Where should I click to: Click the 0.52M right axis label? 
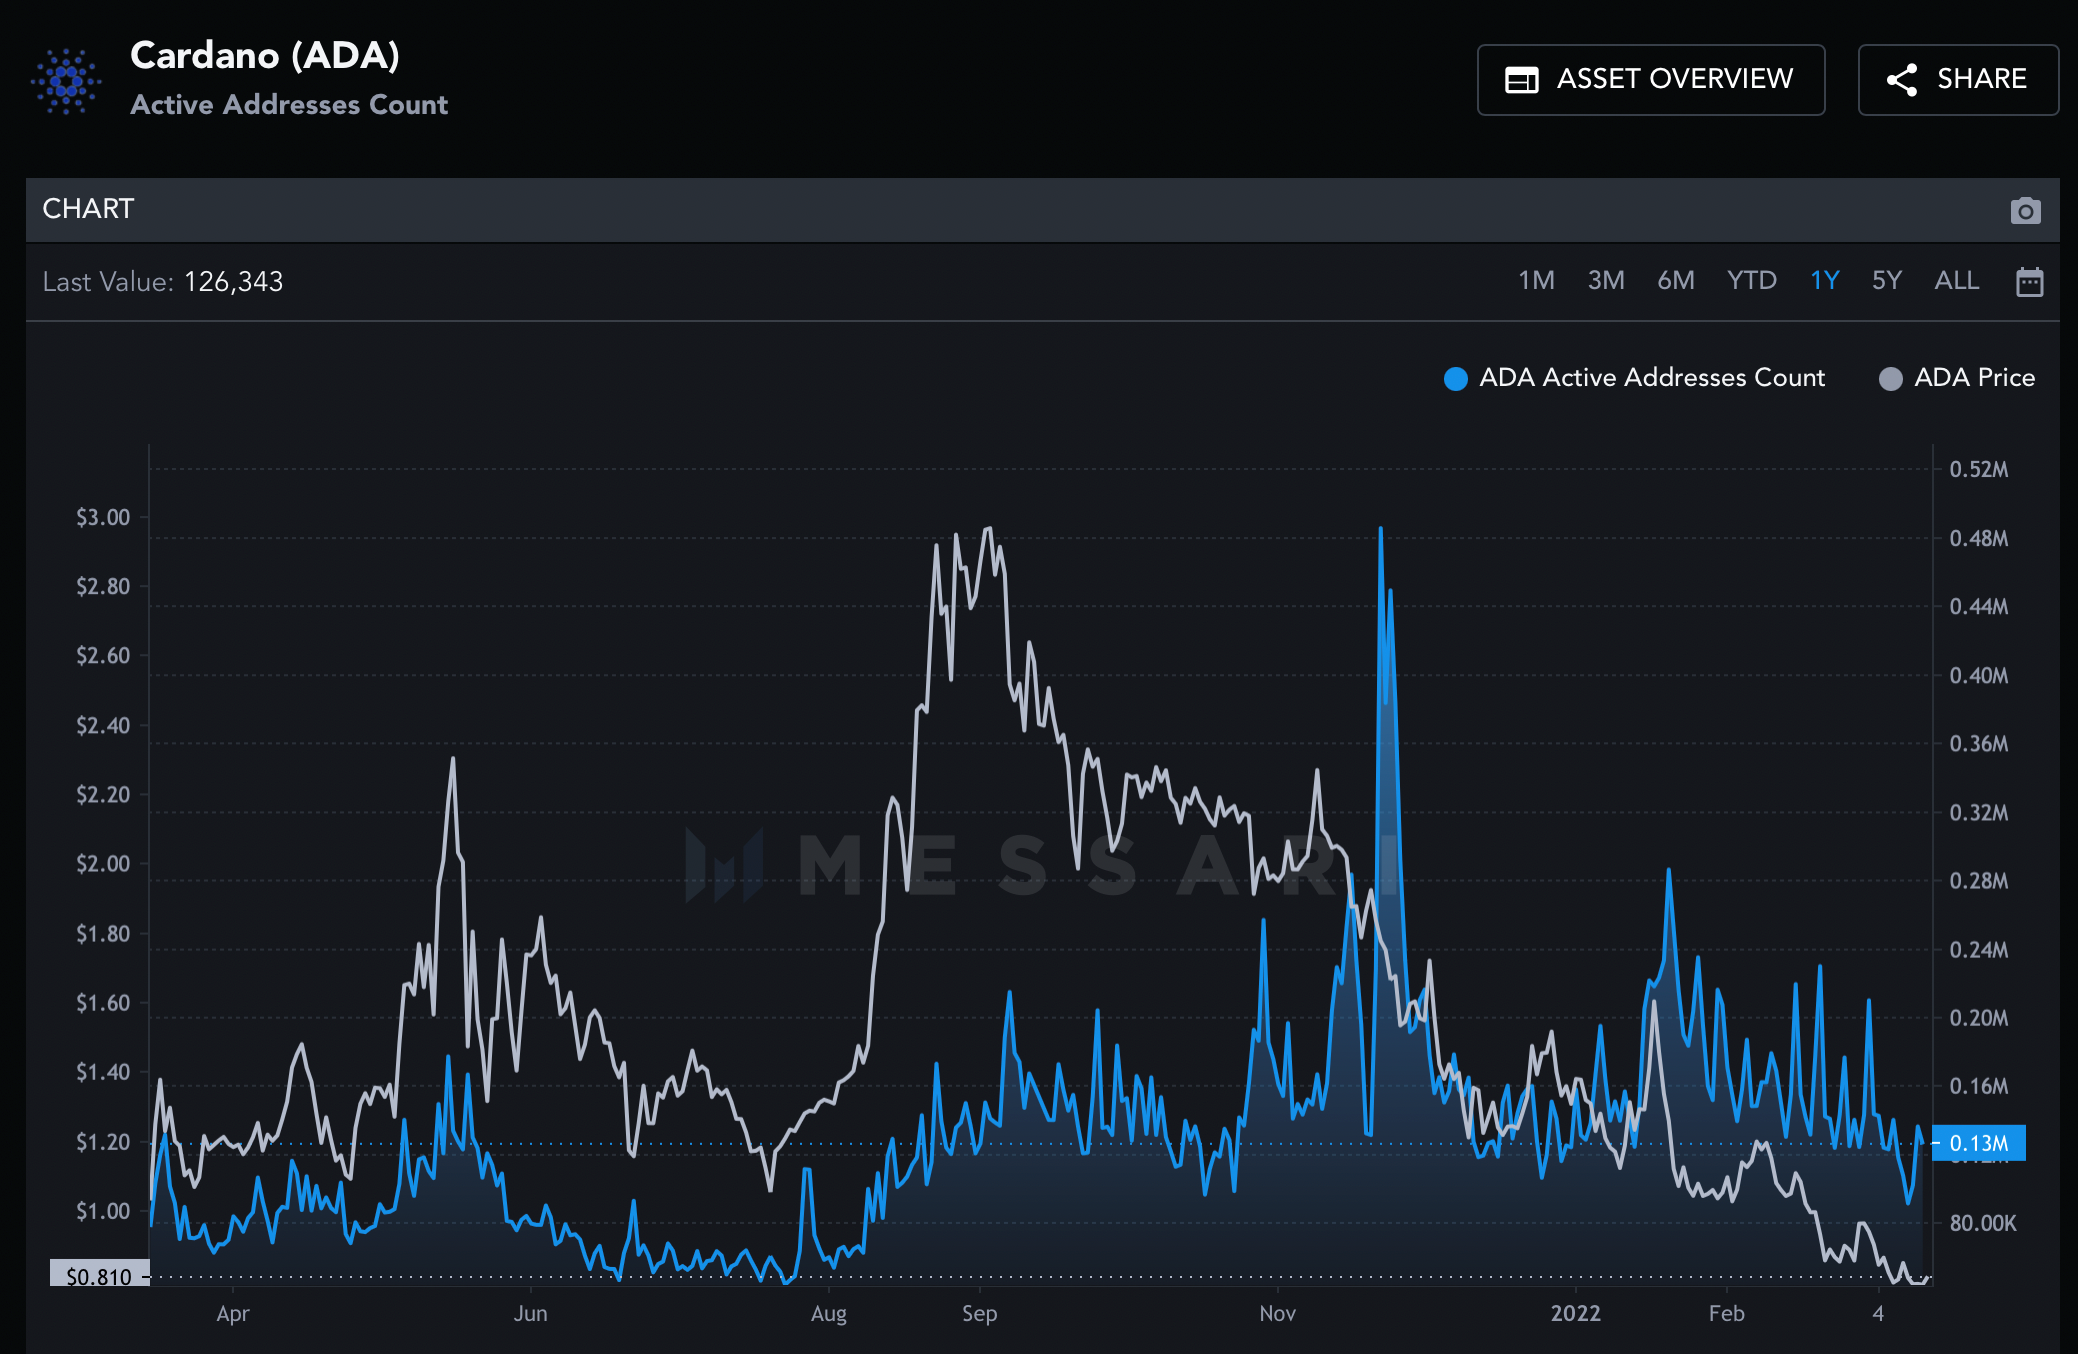click(1978, 469)
